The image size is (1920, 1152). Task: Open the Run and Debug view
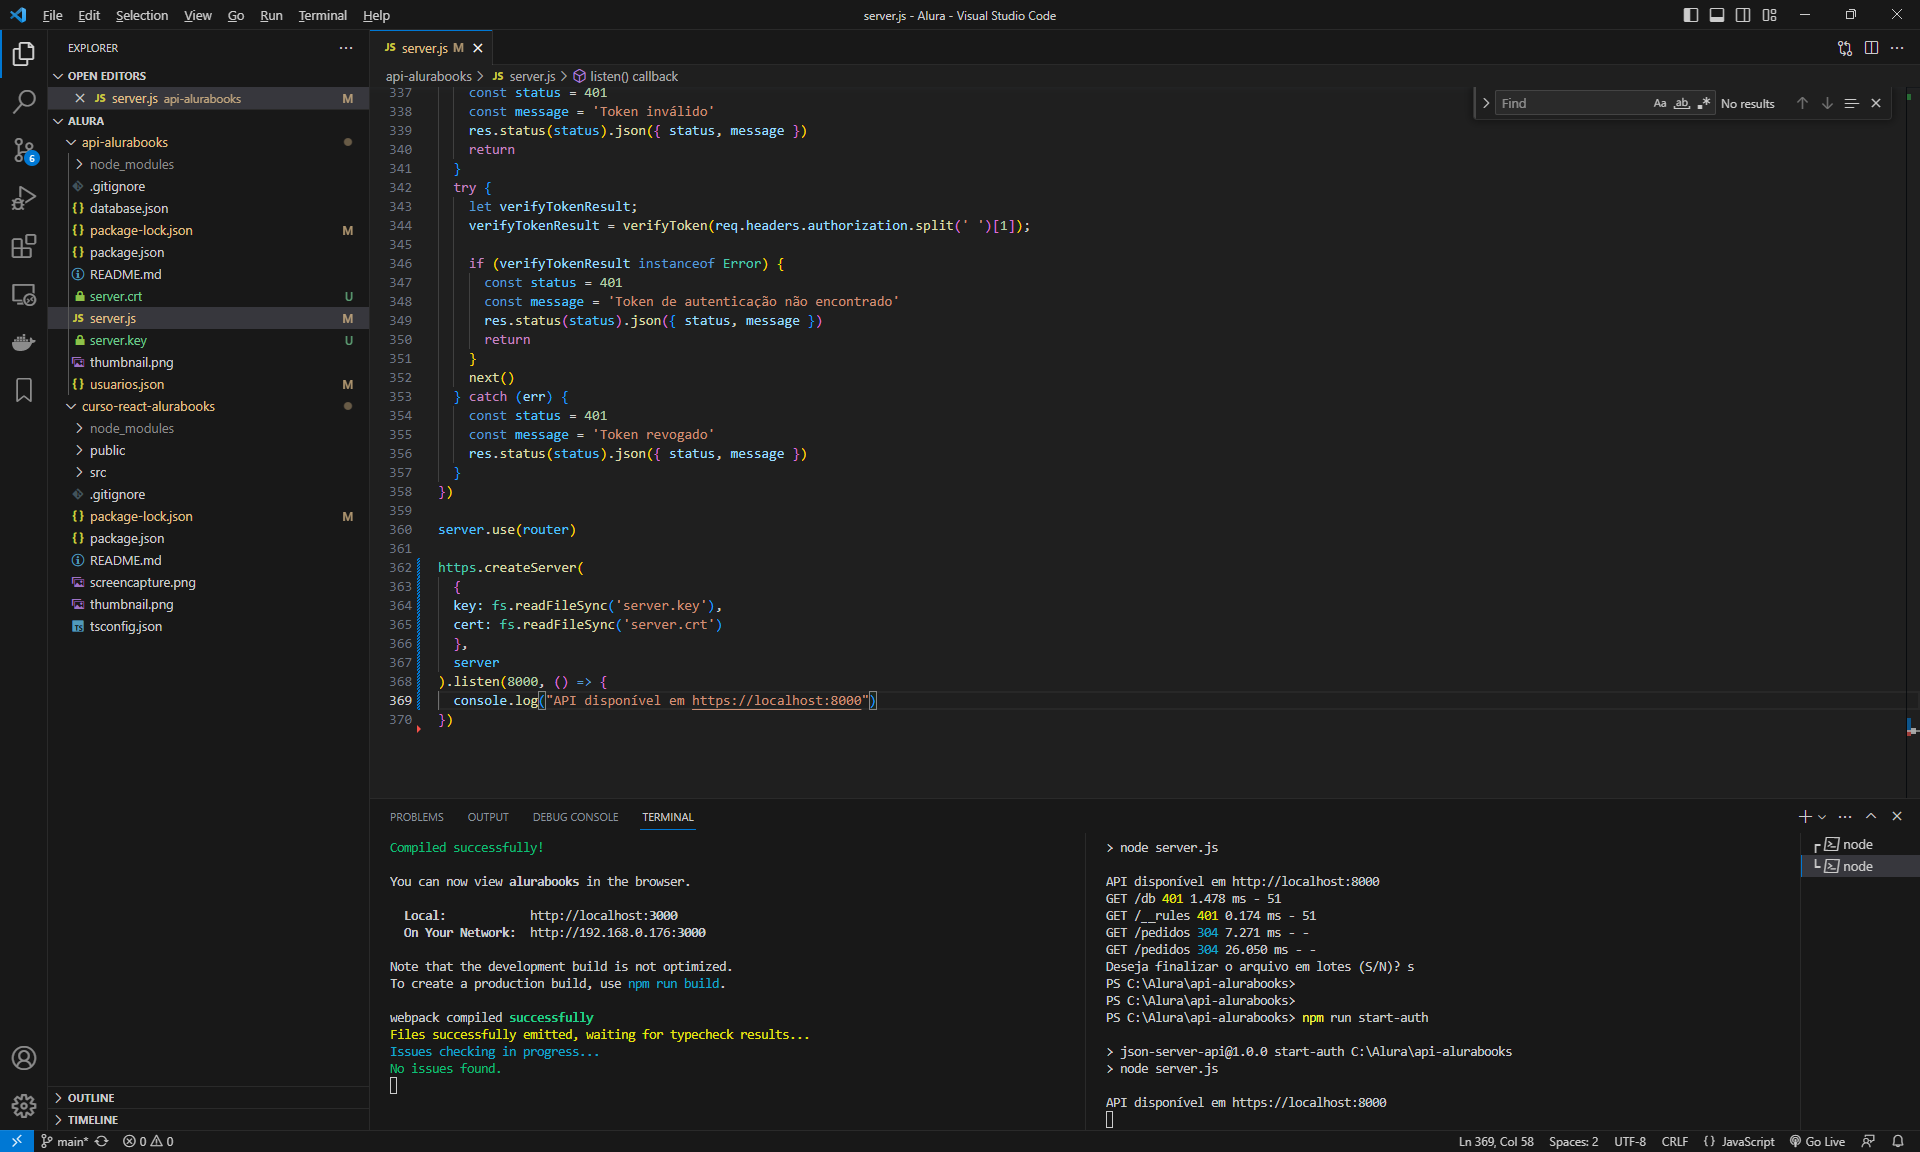[x=24, y=198]
